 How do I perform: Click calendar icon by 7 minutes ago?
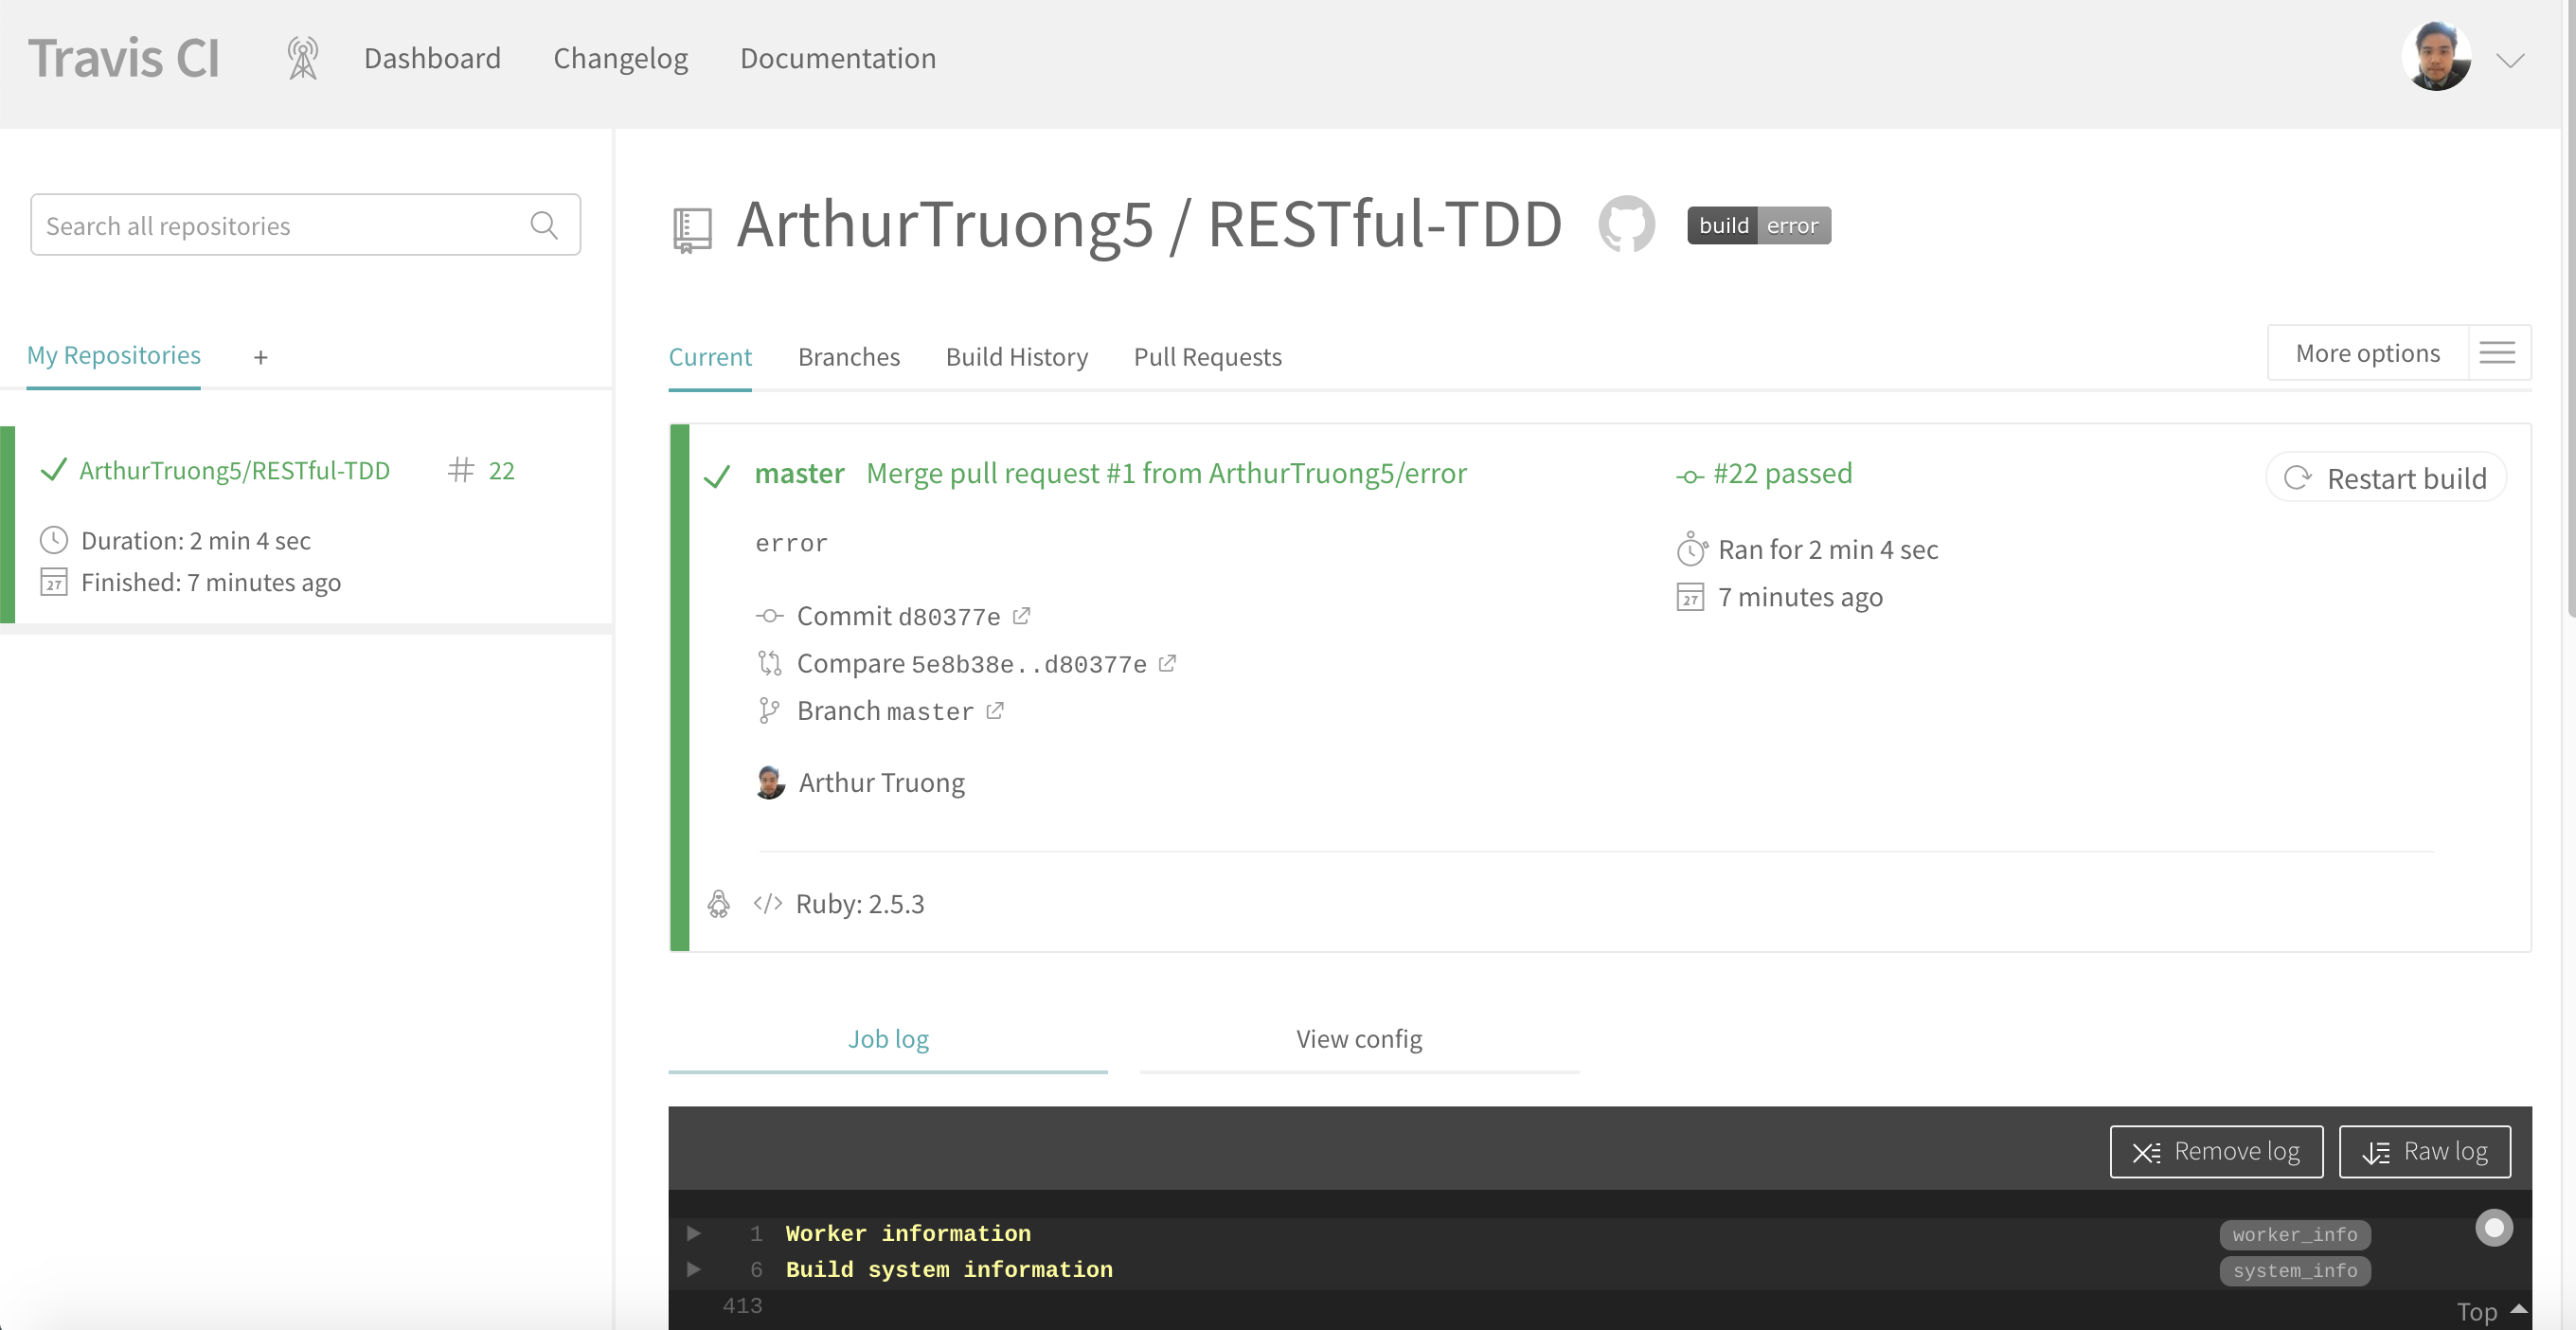click(x=1689, y=596)
